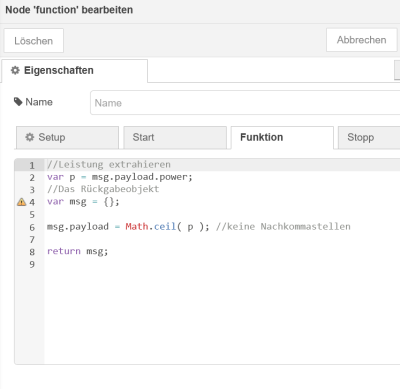Open the Setup tab
Screen dimensions: 400x389
pos(67,137)
